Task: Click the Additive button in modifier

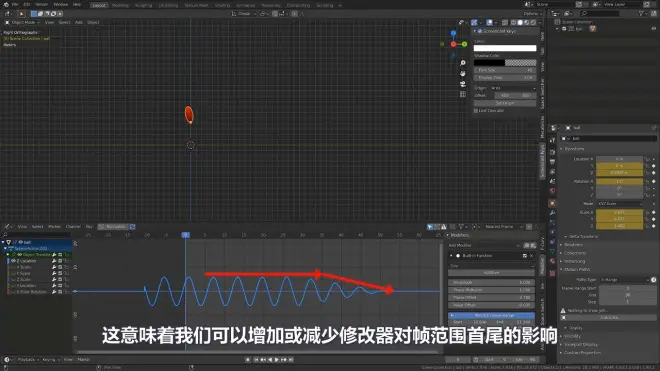Action: (491, 273)
